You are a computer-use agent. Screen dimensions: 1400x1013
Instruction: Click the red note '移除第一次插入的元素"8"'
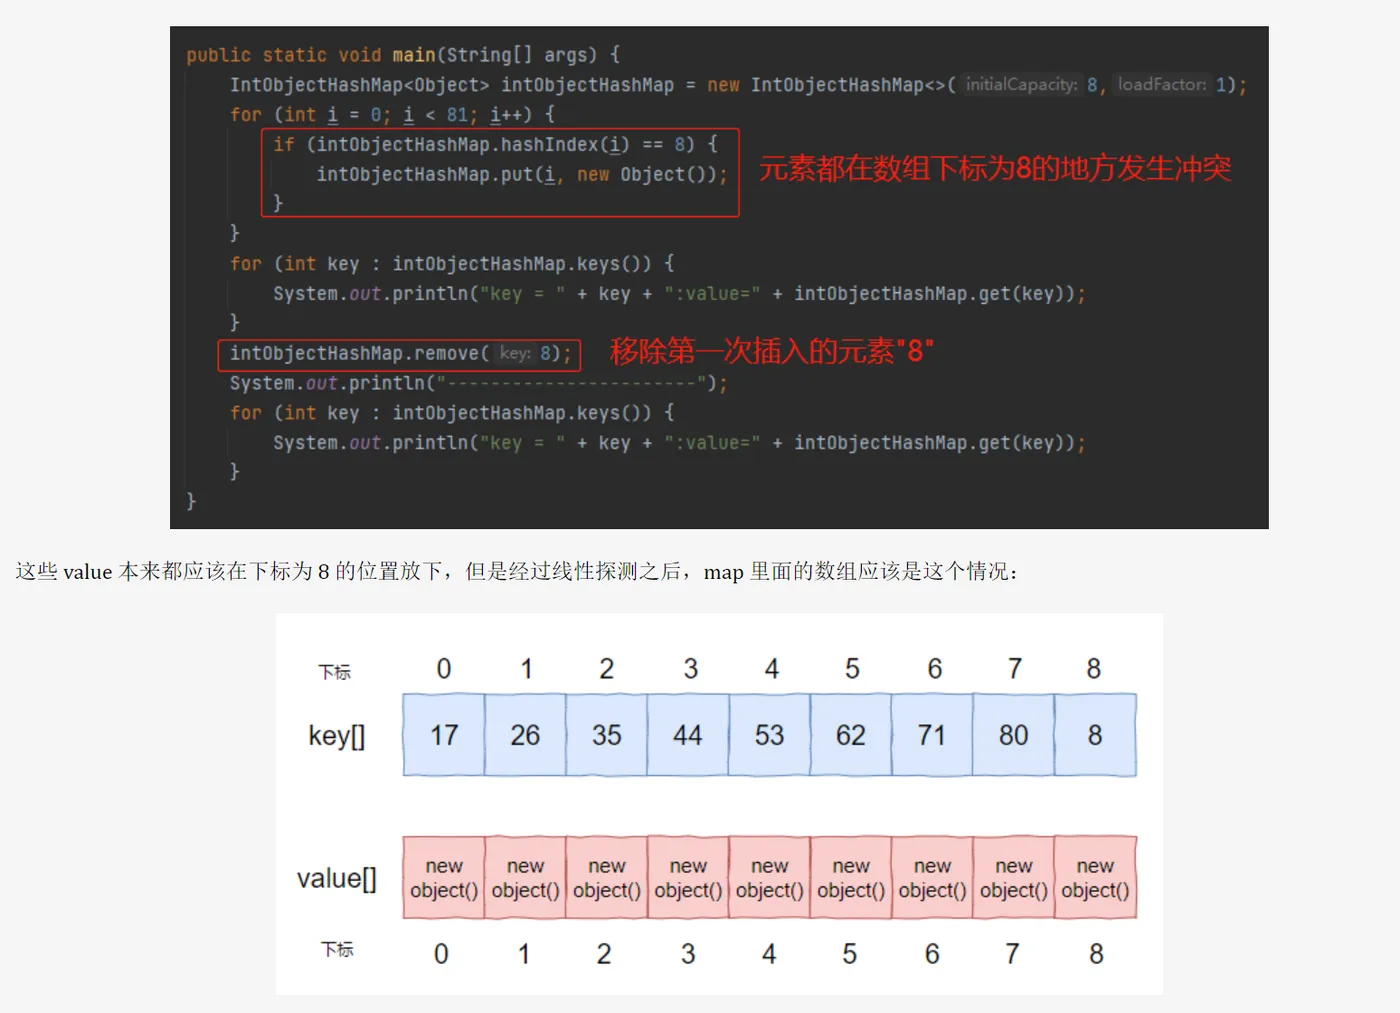[772, 351]
